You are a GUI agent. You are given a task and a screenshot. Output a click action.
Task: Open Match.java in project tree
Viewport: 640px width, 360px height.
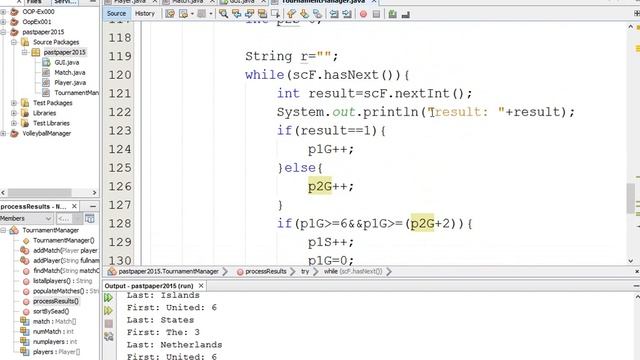coord(70,73)
